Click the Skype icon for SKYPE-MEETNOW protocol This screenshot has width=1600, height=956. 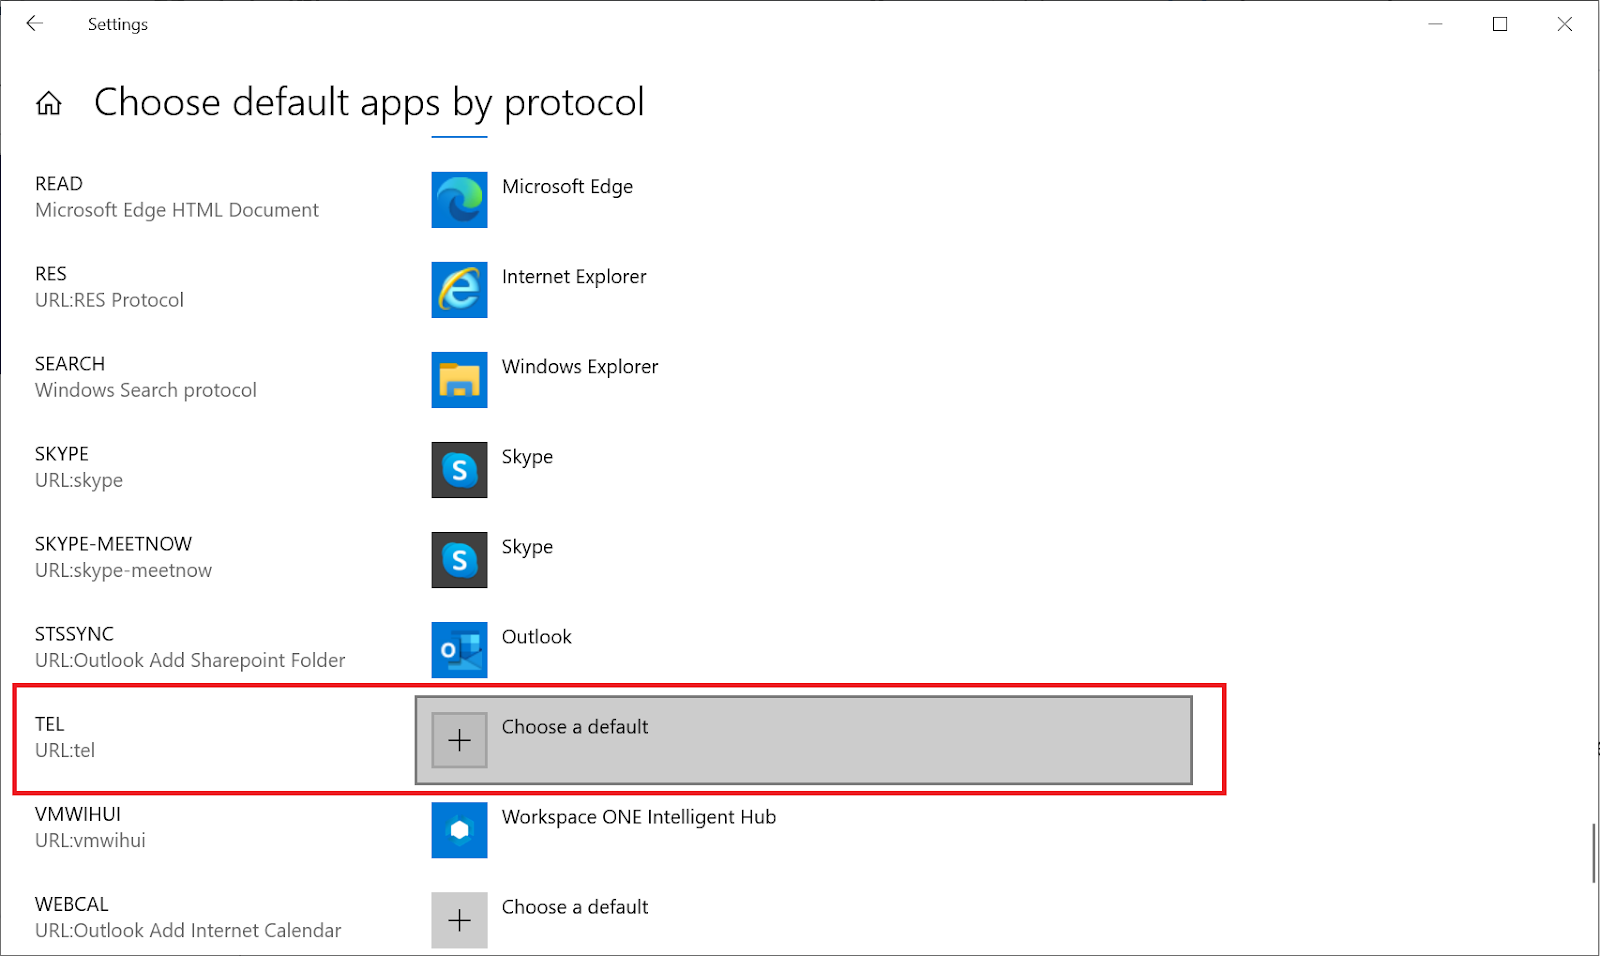coord(459,560)
